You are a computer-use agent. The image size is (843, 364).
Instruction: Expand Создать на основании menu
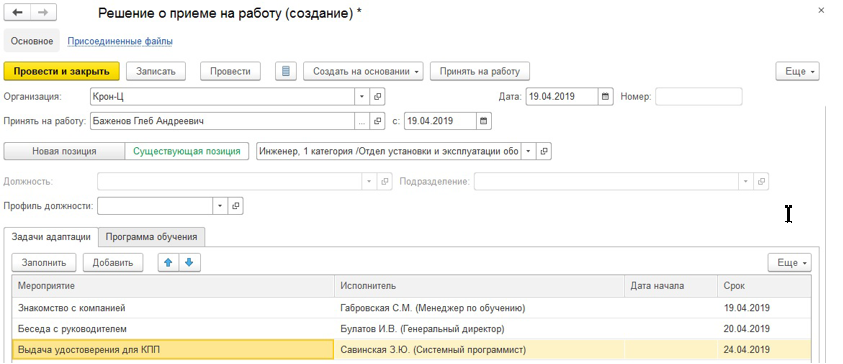[363, 72]
